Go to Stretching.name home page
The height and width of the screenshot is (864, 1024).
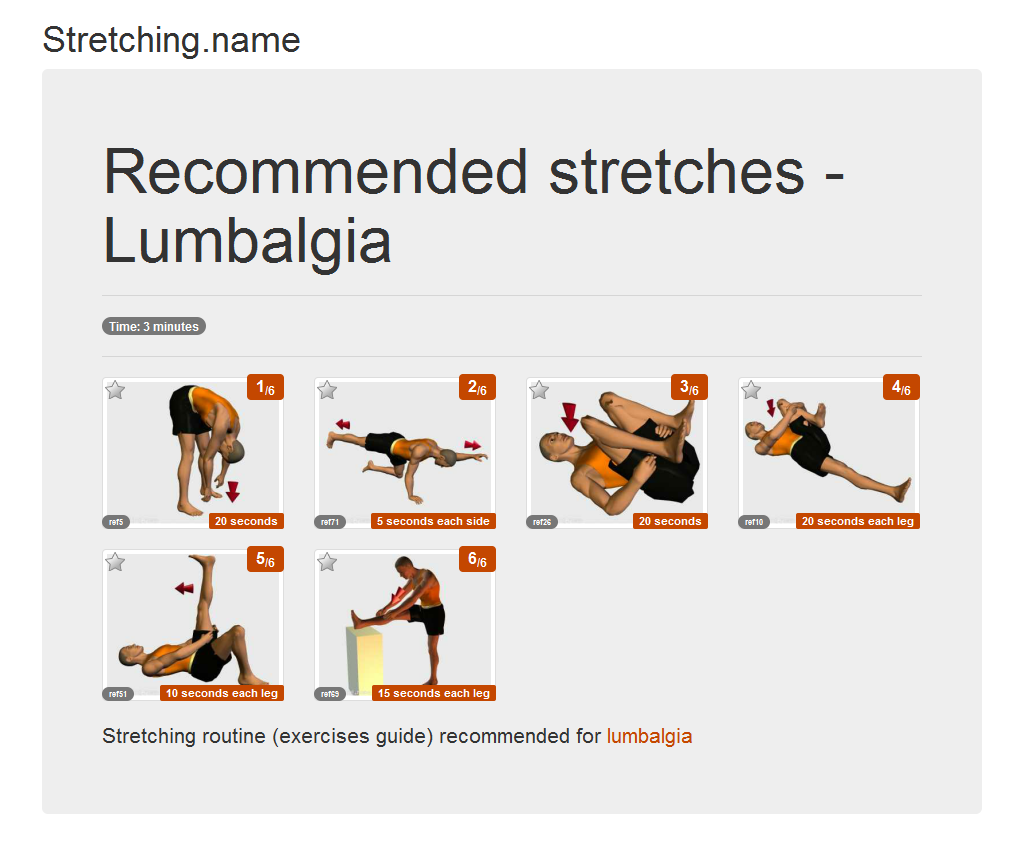(x=171, y=41)
